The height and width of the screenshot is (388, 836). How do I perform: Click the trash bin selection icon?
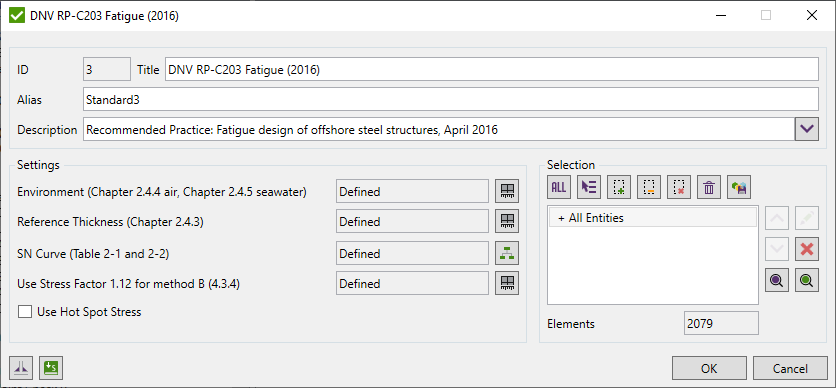click(709, 187)
